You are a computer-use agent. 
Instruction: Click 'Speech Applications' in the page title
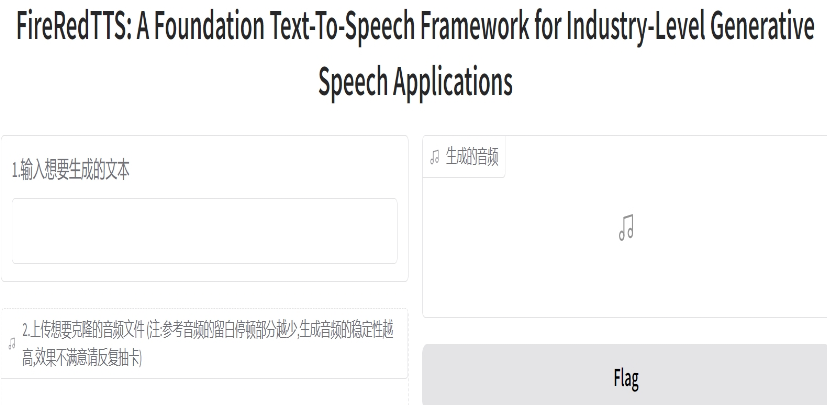(x=415, y=82)
